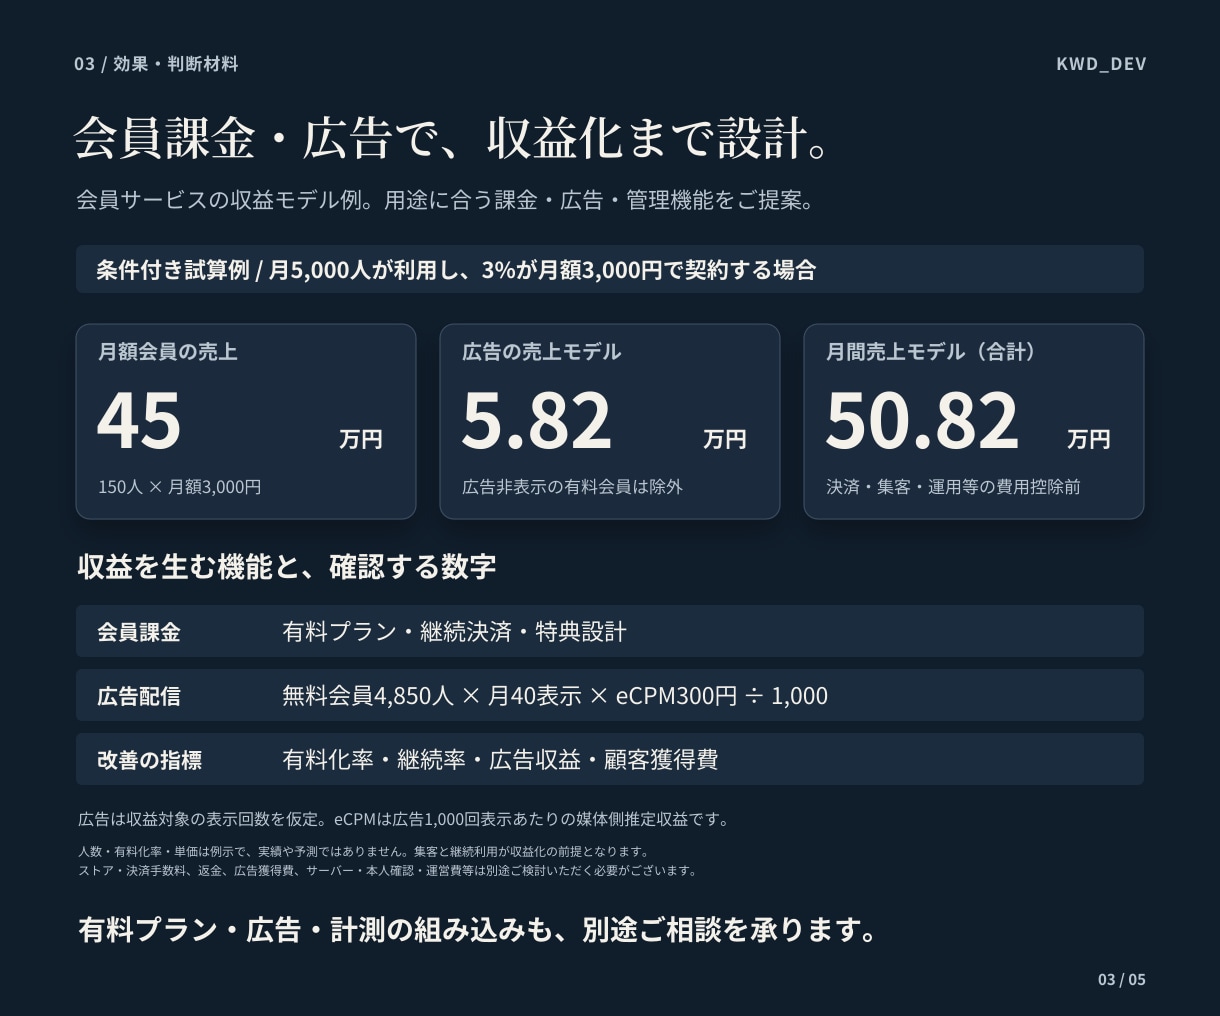Viewport: 1220px width, 1016px height.
Task: Click the '広告非表示の有料会員は除外' note
Action: pyautogui.click(x=572, y=487)
